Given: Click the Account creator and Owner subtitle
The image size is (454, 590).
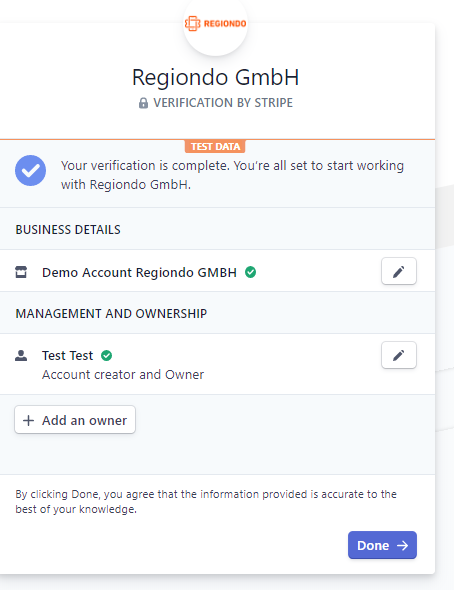Looking at the screenshot, I should 123,375.
